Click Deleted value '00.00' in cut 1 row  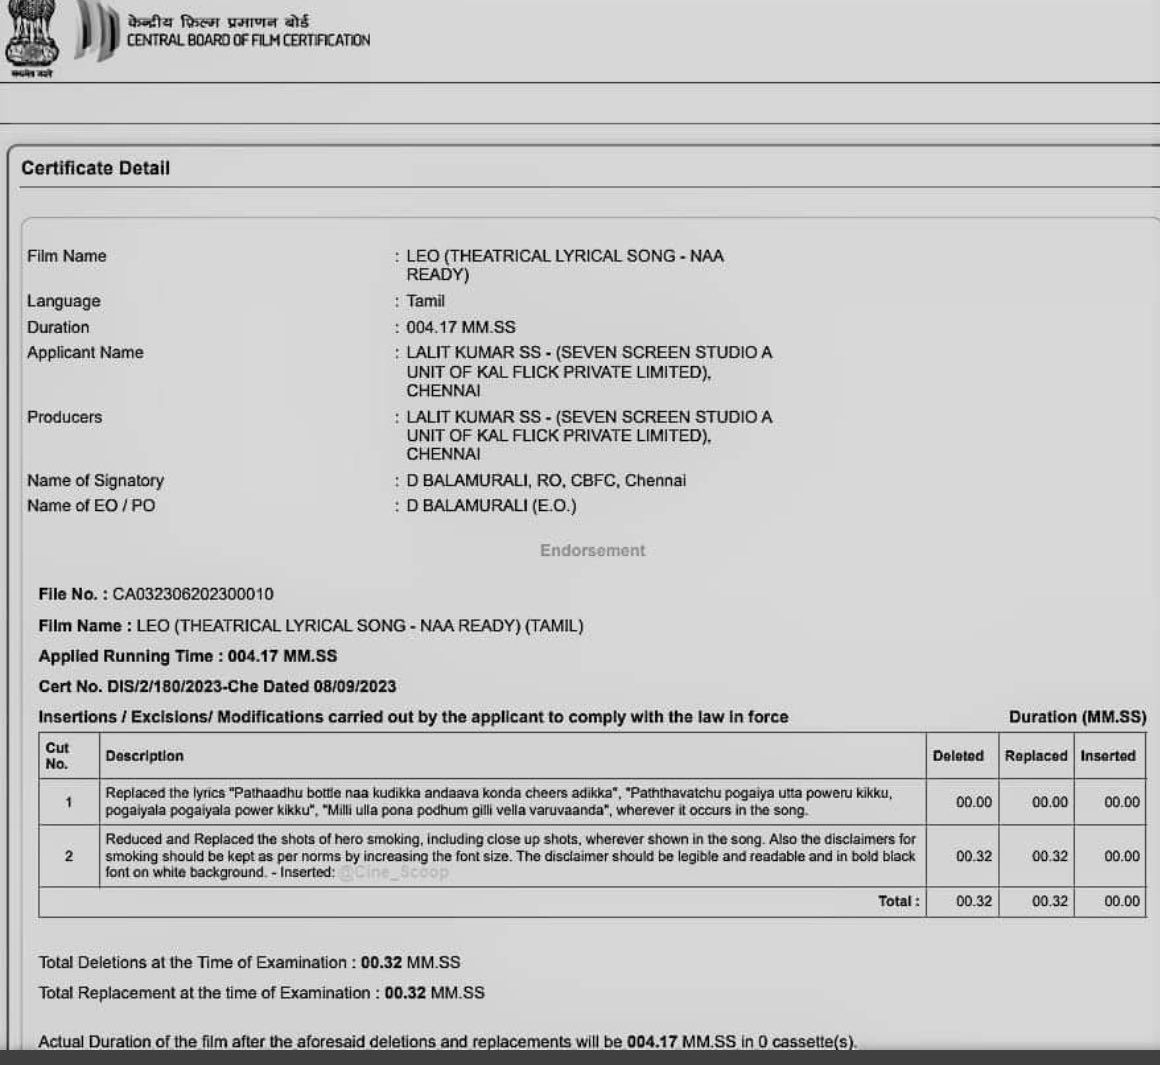click(x=974, y=802)
